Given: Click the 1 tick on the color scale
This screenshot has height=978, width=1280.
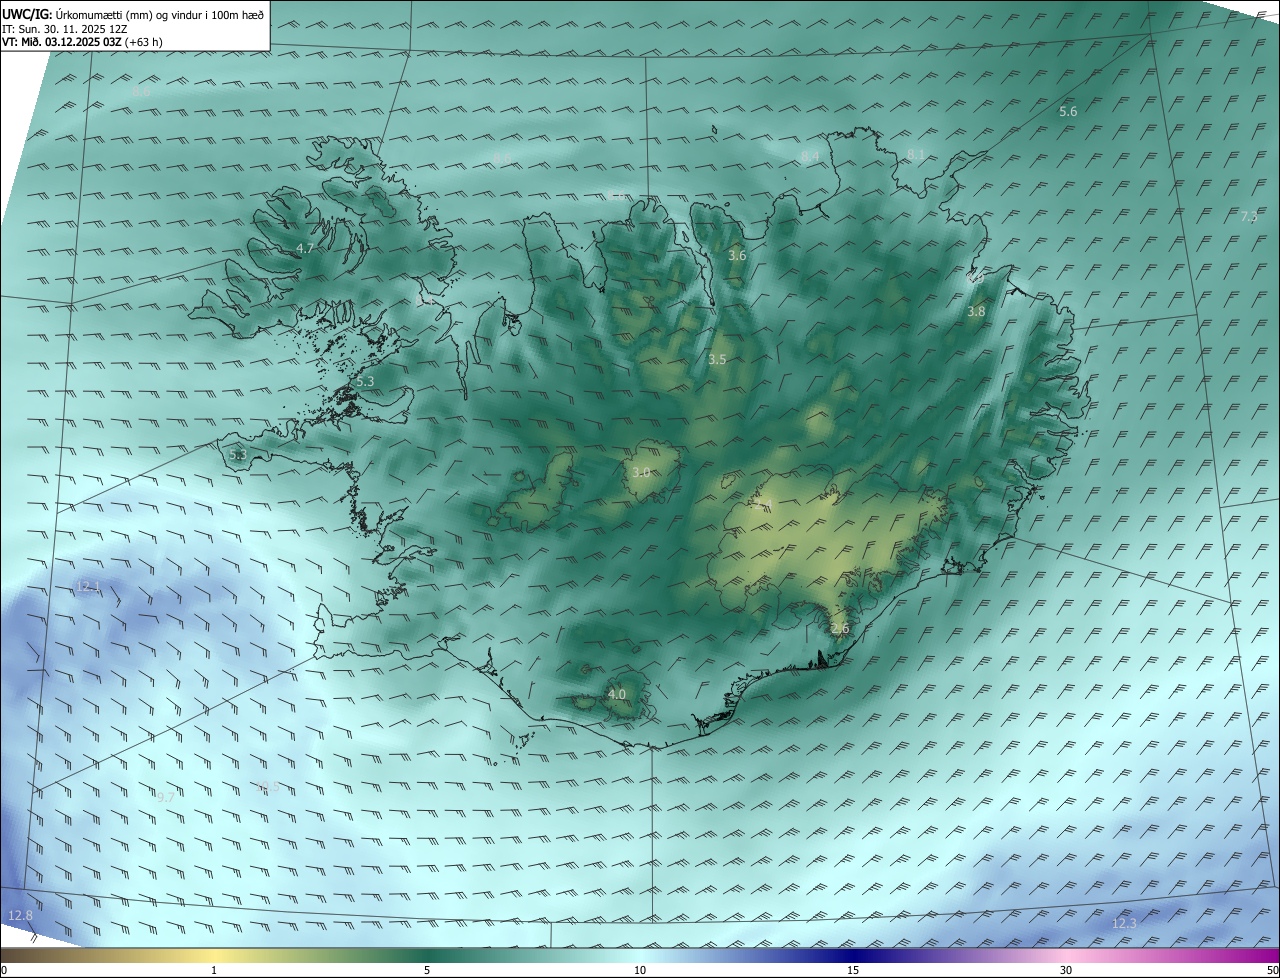Looking at the screenshot, I should [214, 971].
